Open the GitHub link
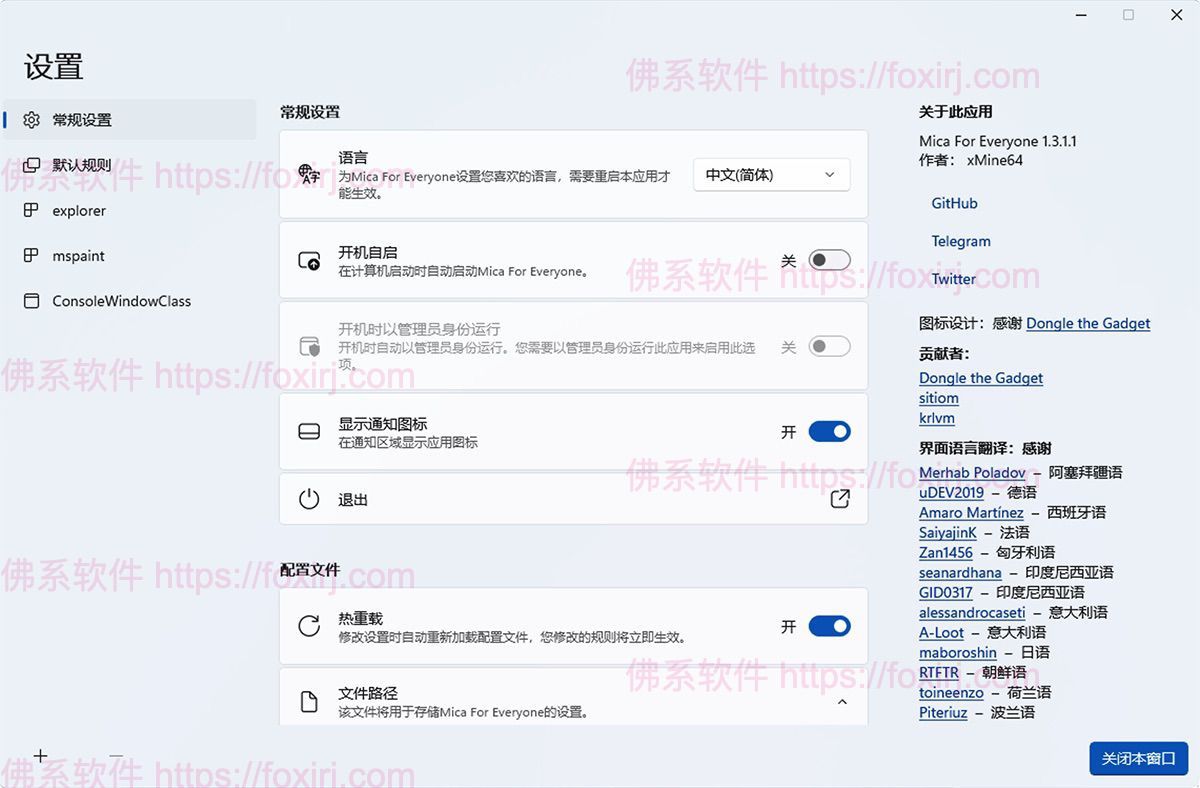 pyautogui.click(x=953, y=203)
